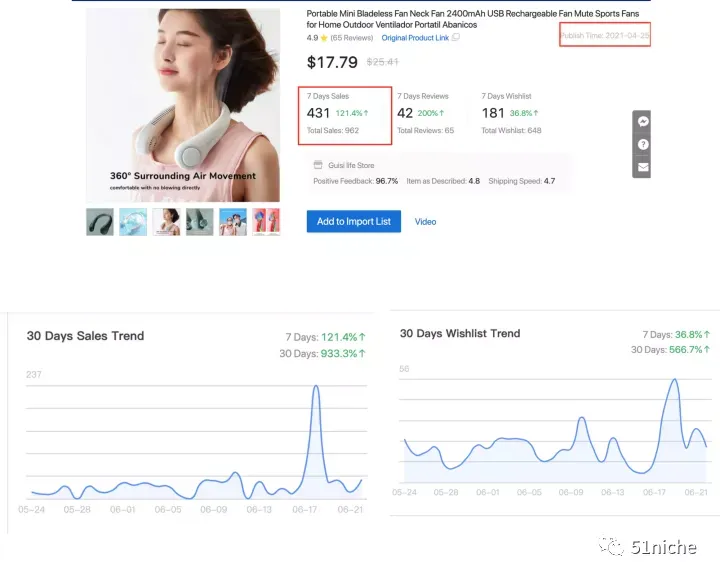The height and width of the screenshot is (577, 720).
Task: Click the wishlist trend peak near 06-19
Action: (675, 380)
